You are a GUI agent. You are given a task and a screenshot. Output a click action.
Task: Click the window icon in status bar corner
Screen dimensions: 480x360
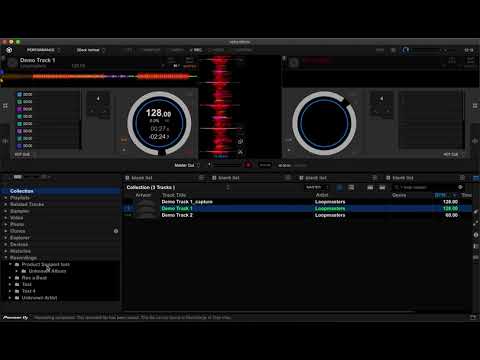[x=473, y=318]
